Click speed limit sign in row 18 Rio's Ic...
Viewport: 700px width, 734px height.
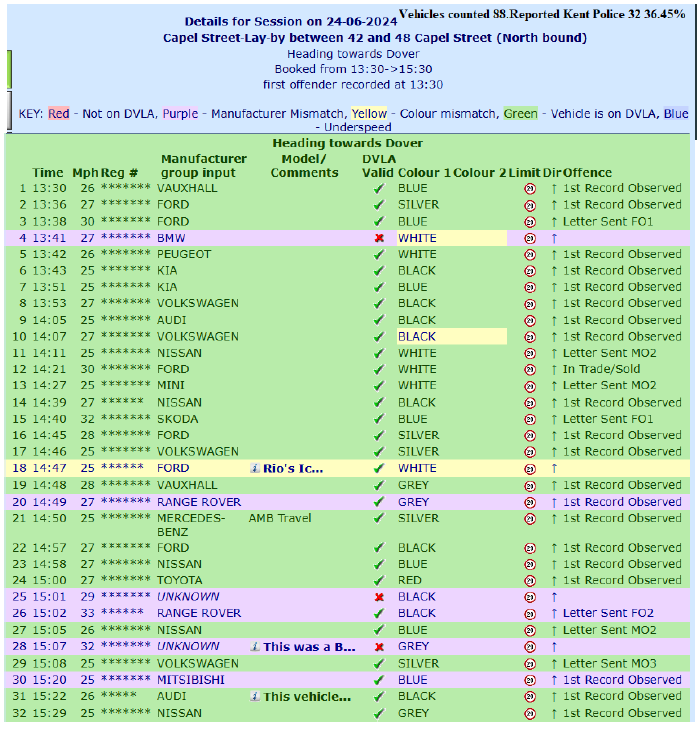(x=530, y=469)
